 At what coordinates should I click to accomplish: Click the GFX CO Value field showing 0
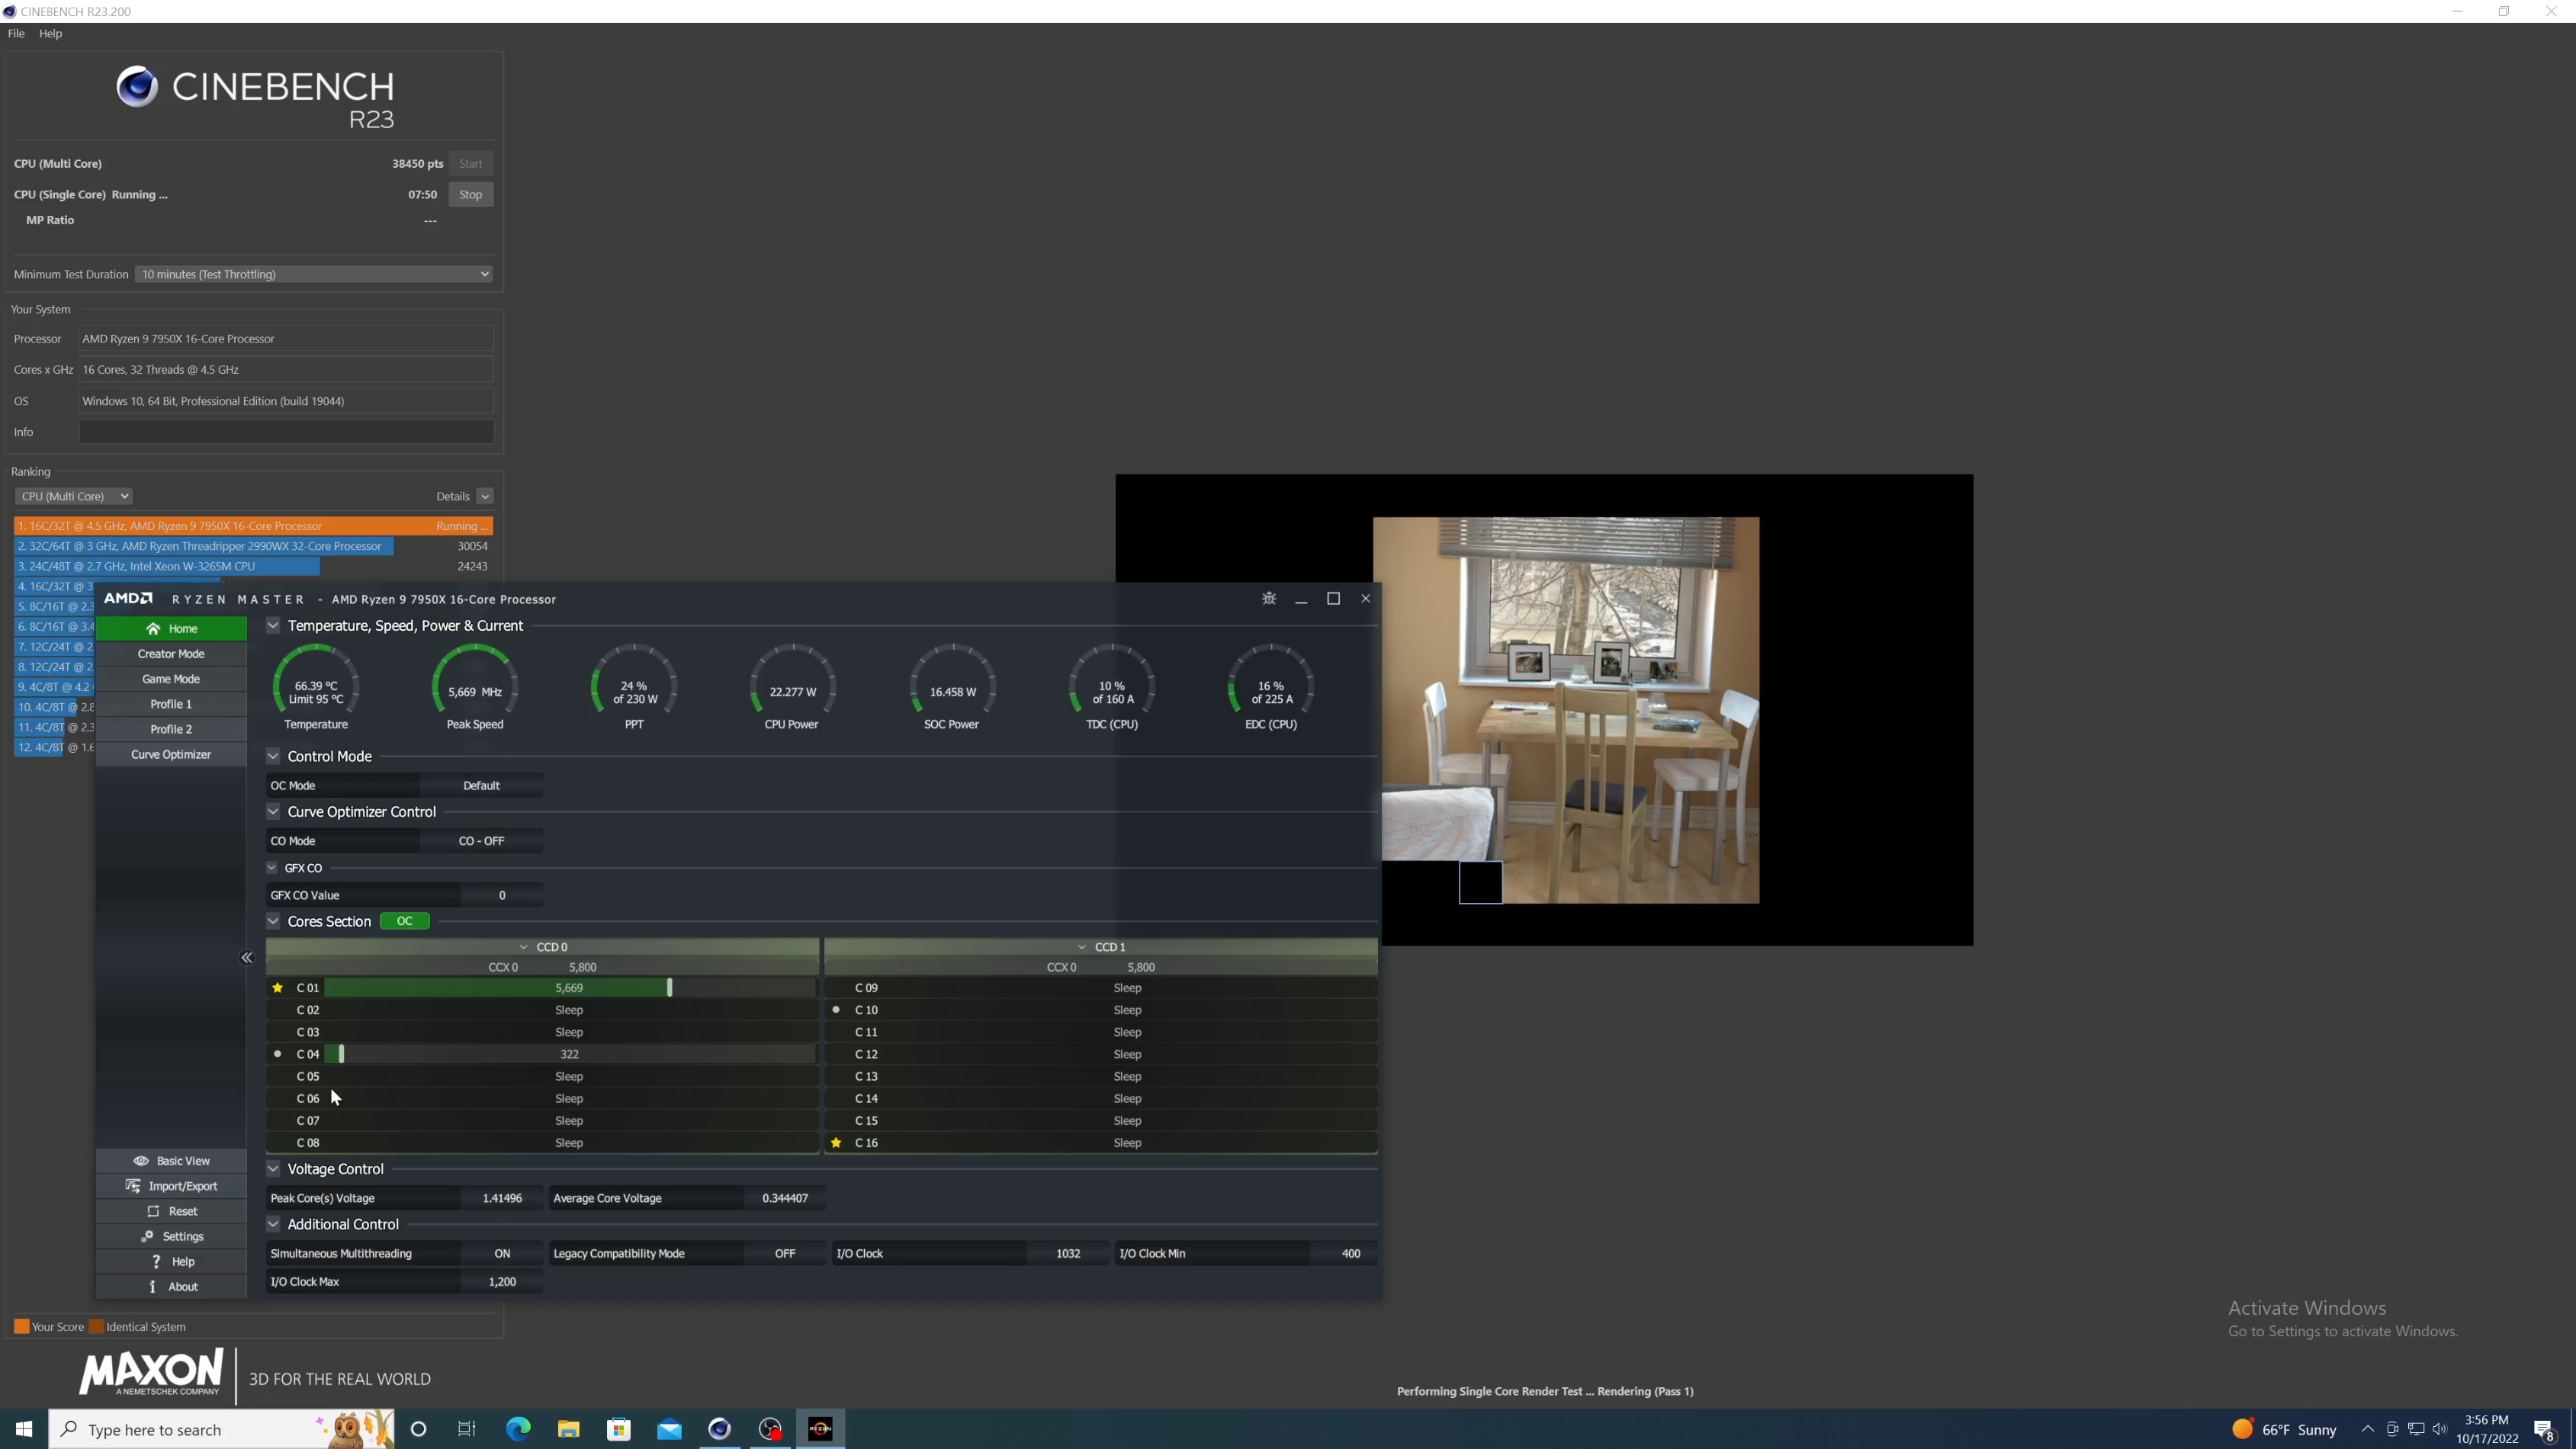pyautogui.click(x=502, y=895)
